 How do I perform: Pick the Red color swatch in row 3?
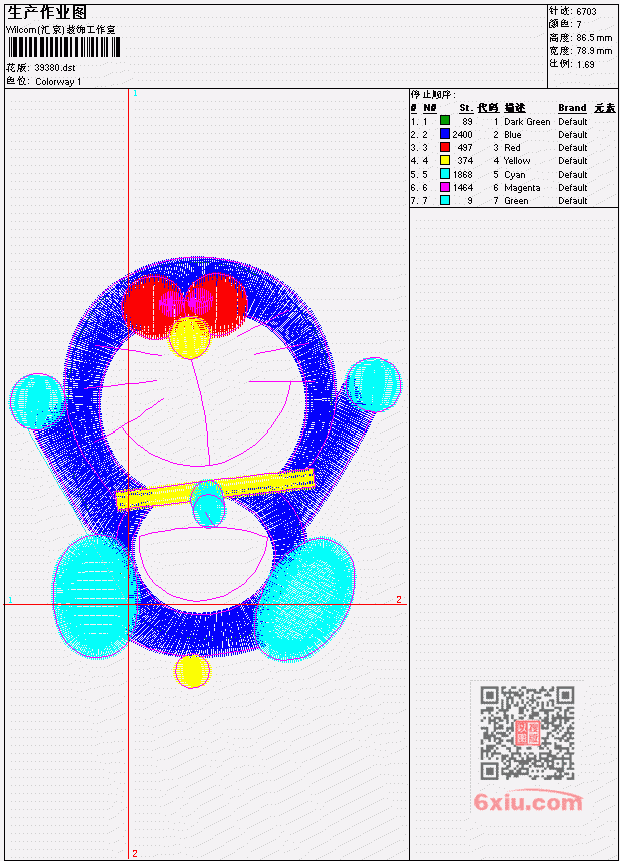445,147
